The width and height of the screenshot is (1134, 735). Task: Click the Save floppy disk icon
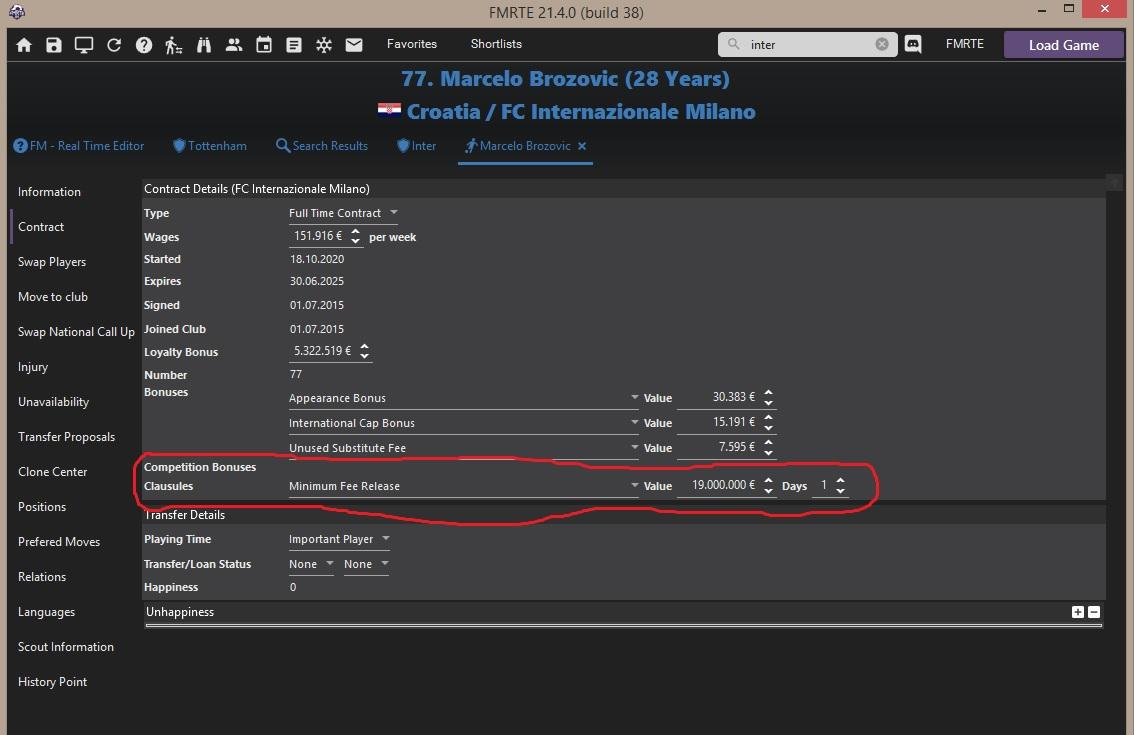pos(54,45)
